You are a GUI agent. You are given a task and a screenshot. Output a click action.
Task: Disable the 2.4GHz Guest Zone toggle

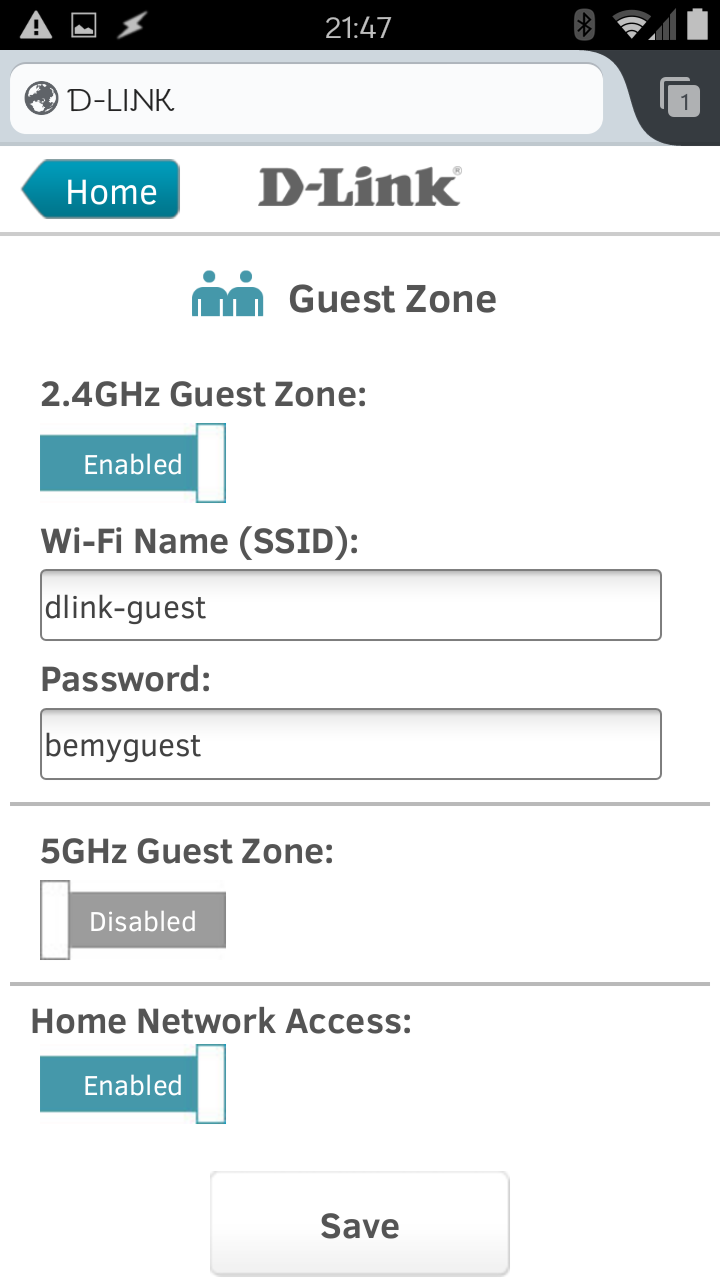pos(133,463)
